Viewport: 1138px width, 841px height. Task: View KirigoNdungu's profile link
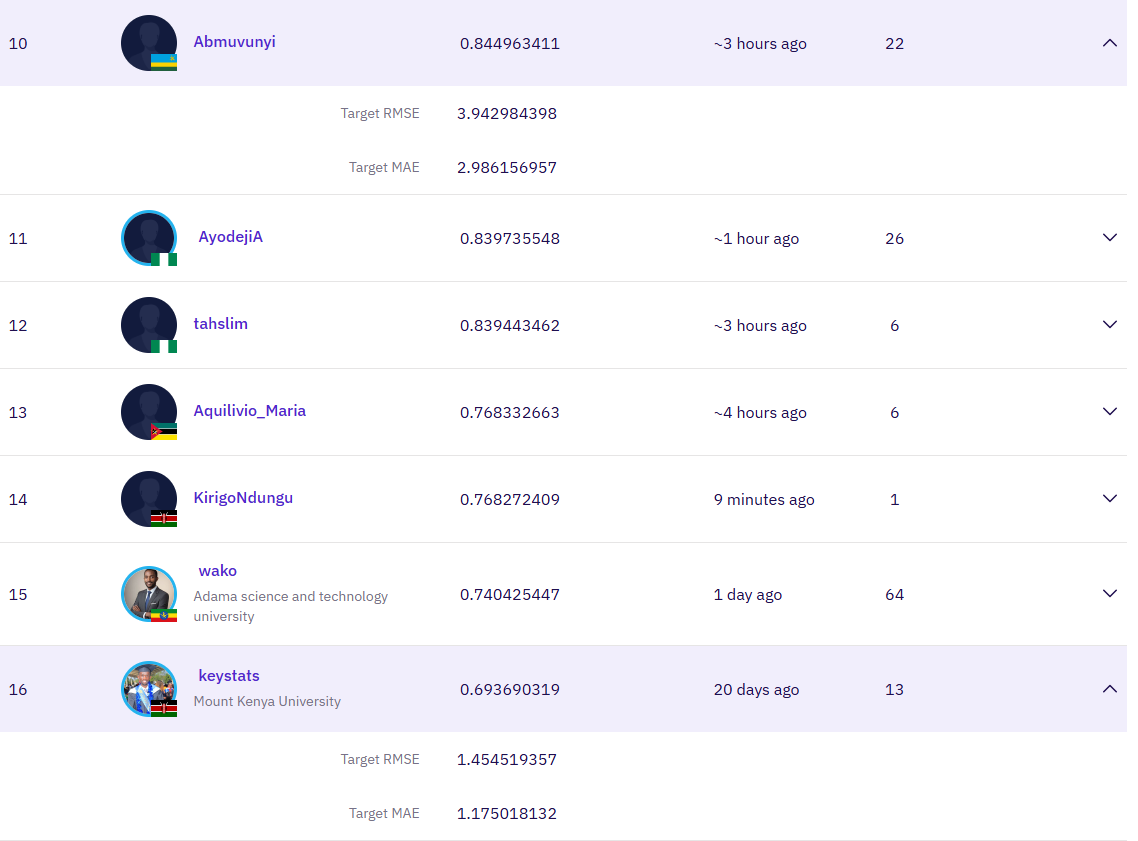(243, 498)
